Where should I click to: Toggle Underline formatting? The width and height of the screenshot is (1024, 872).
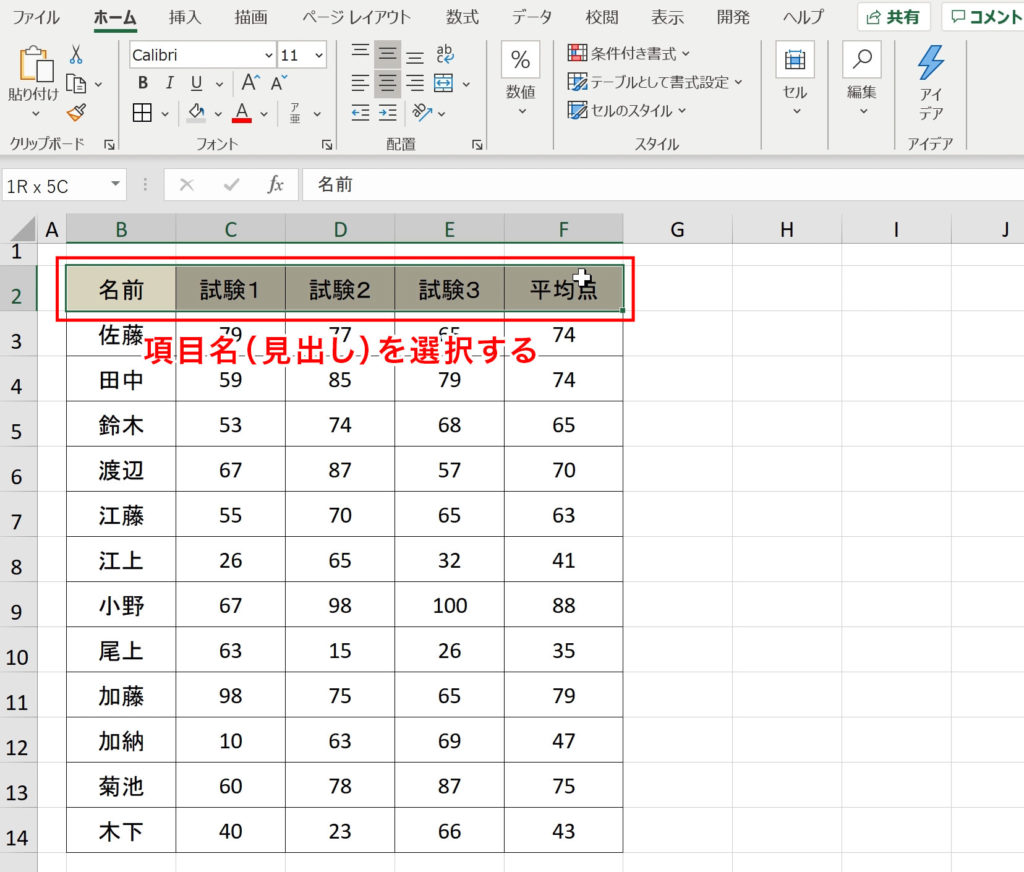(x=197, y=83)
